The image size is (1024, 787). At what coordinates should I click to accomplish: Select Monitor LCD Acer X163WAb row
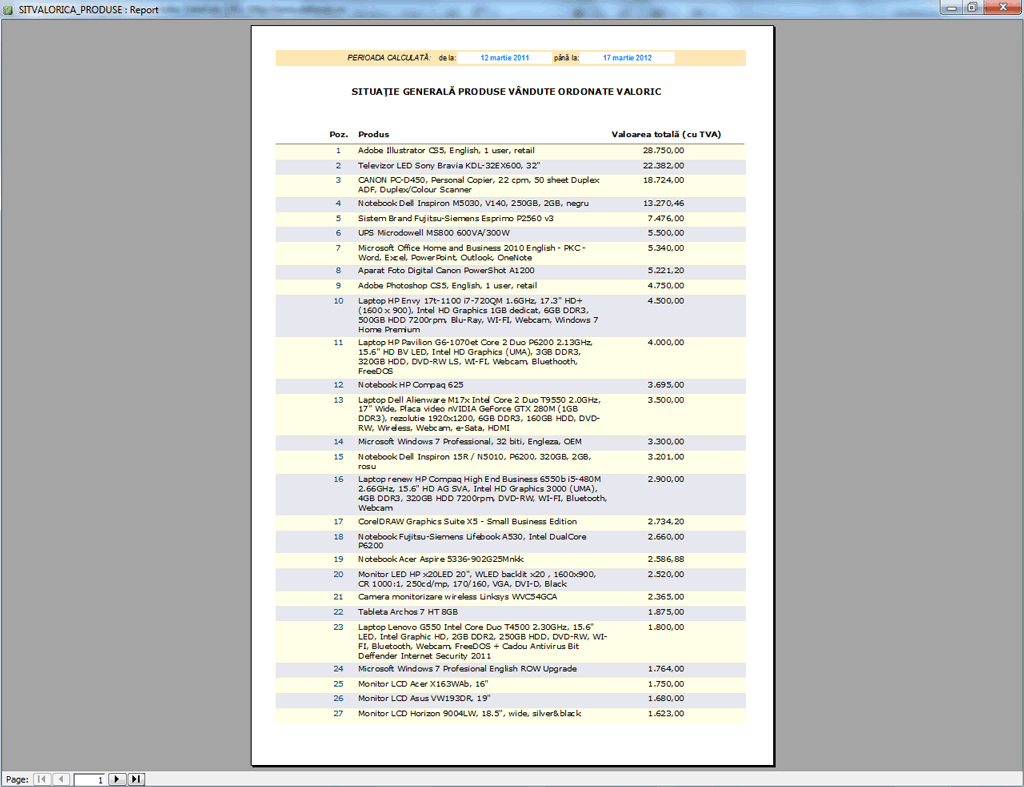pyautogui.click(x=510, y=684)
